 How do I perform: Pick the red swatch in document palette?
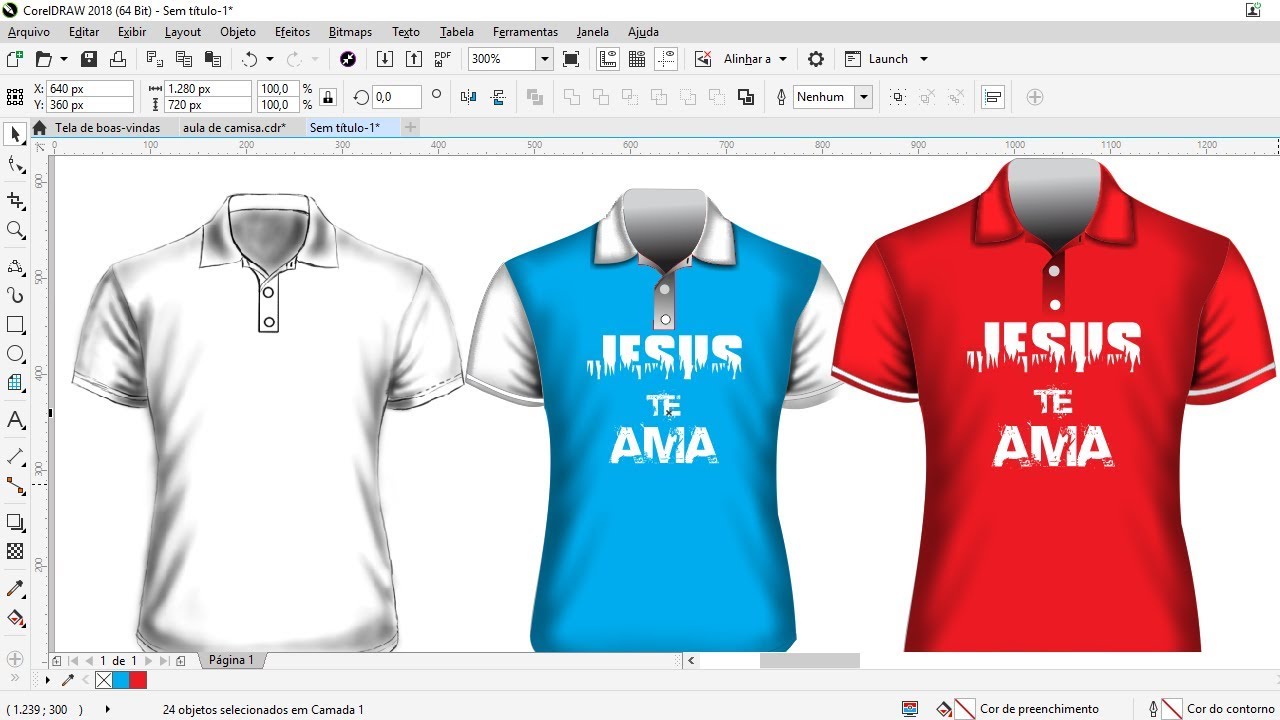tap(138, 680)
